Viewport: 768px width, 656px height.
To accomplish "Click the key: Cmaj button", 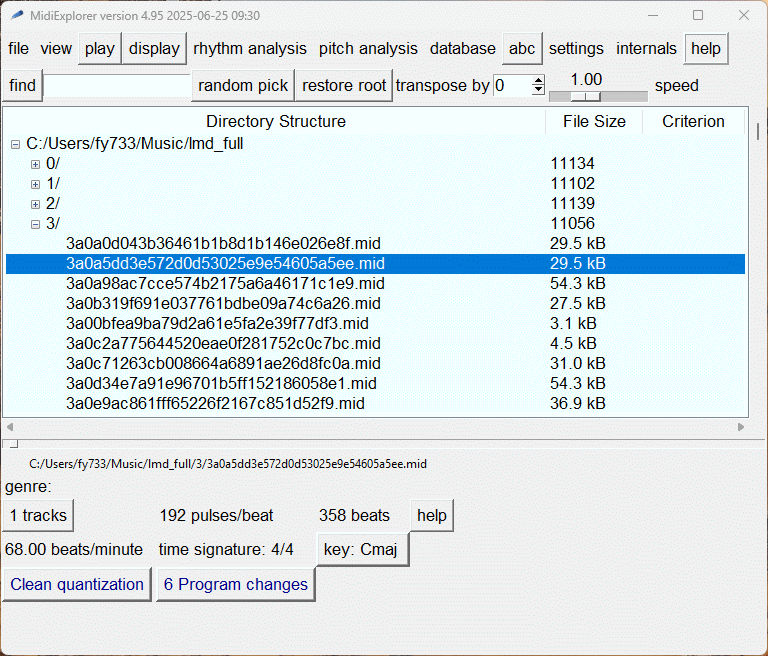I will click(363, 550).
